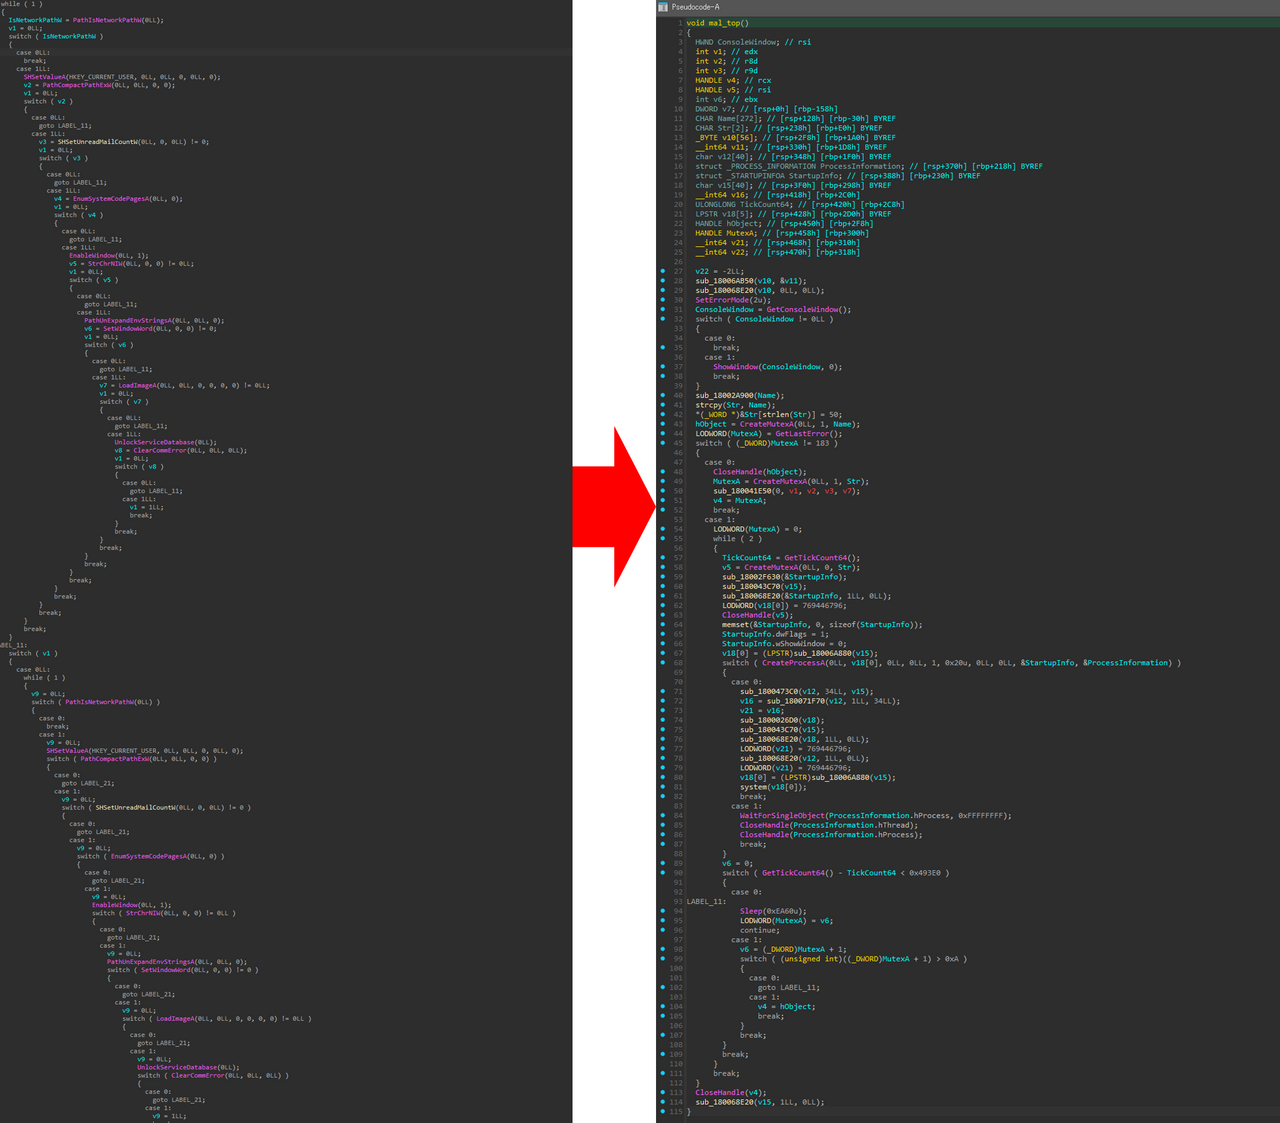Click CreateProcessA switch statement on line 68

[x=951, y=663]
